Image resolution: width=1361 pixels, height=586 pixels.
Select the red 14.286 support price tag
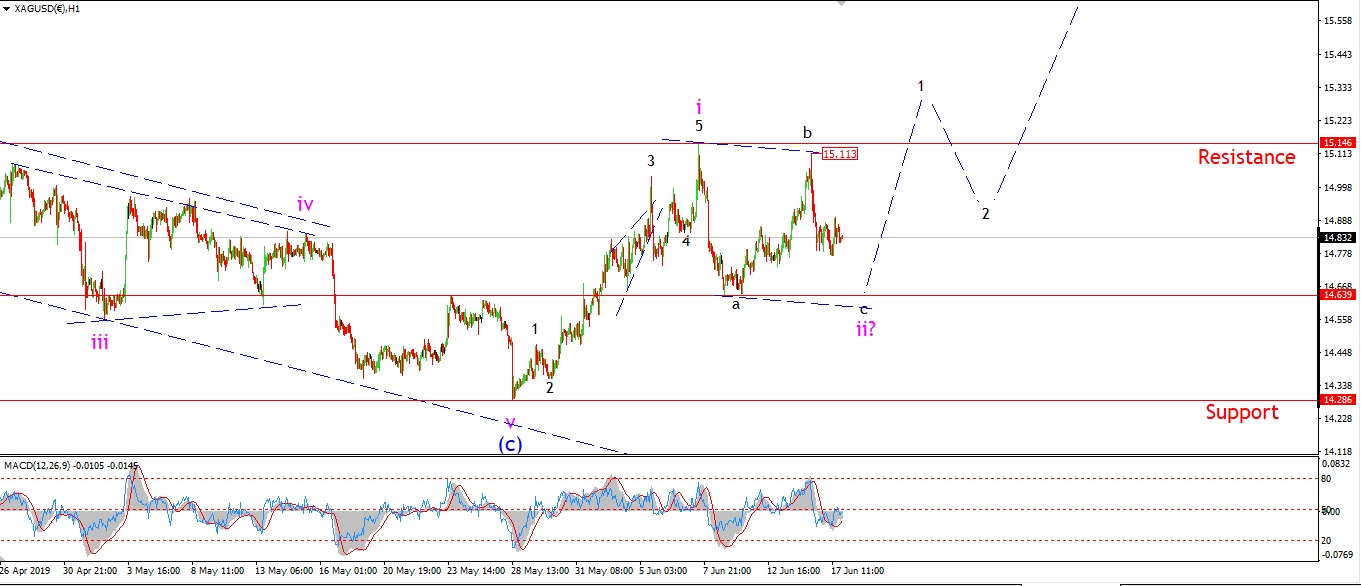point(1338,400)
